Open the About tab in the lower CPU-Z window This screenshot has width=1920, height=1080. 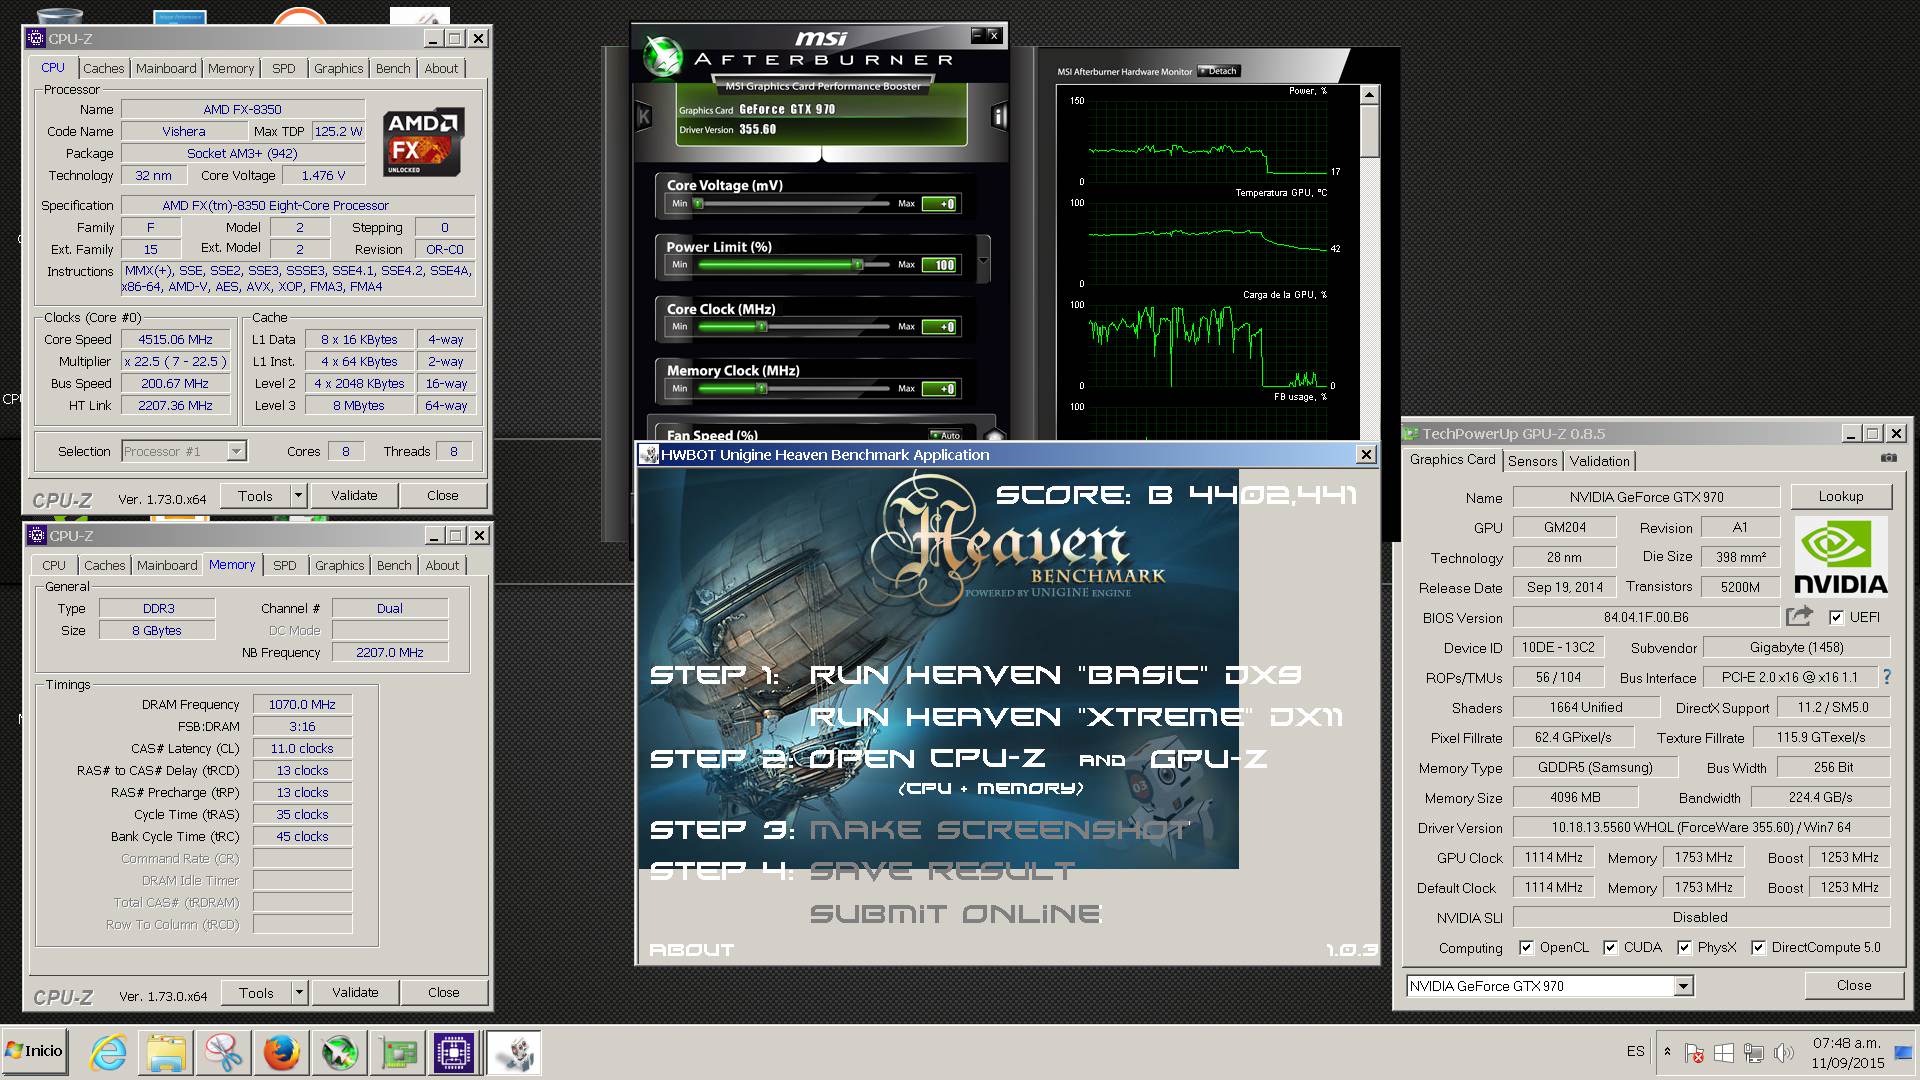[442, 565]
